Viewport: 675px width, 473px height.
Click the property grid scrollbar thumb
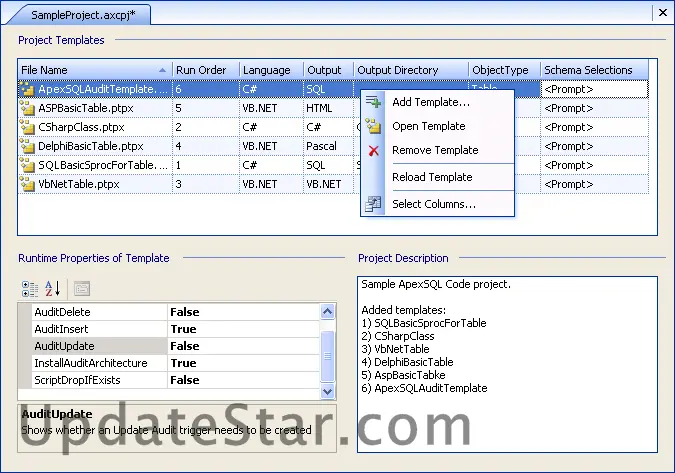328,356
